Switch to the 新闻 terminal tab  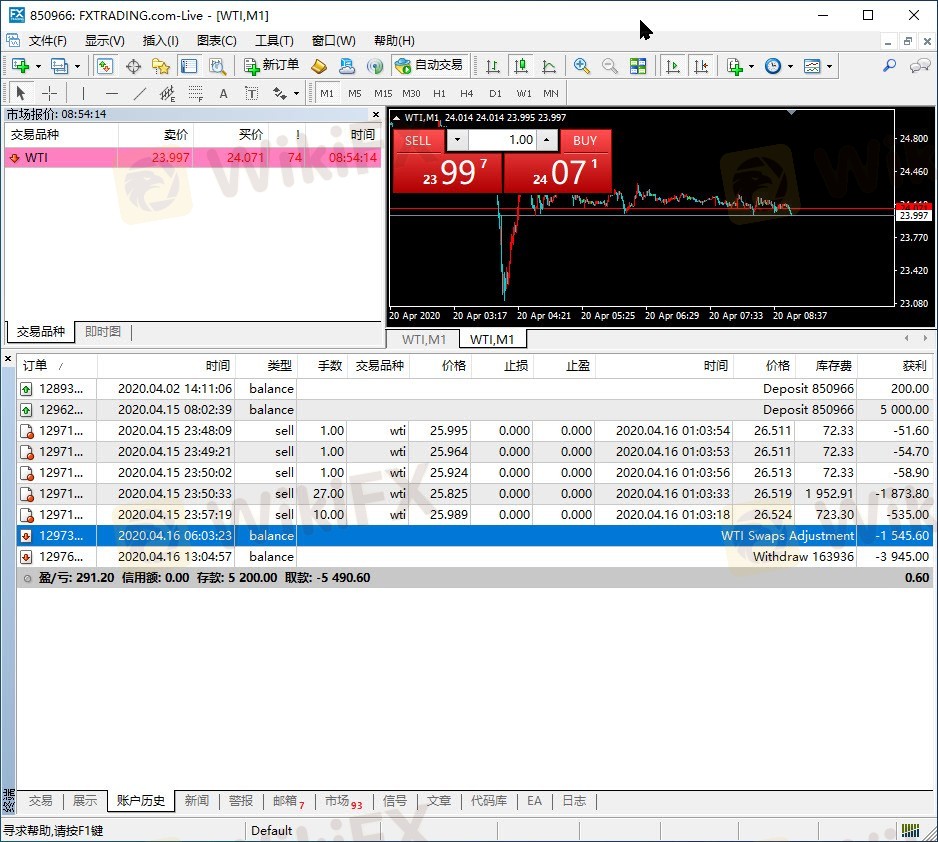[197, 801]
